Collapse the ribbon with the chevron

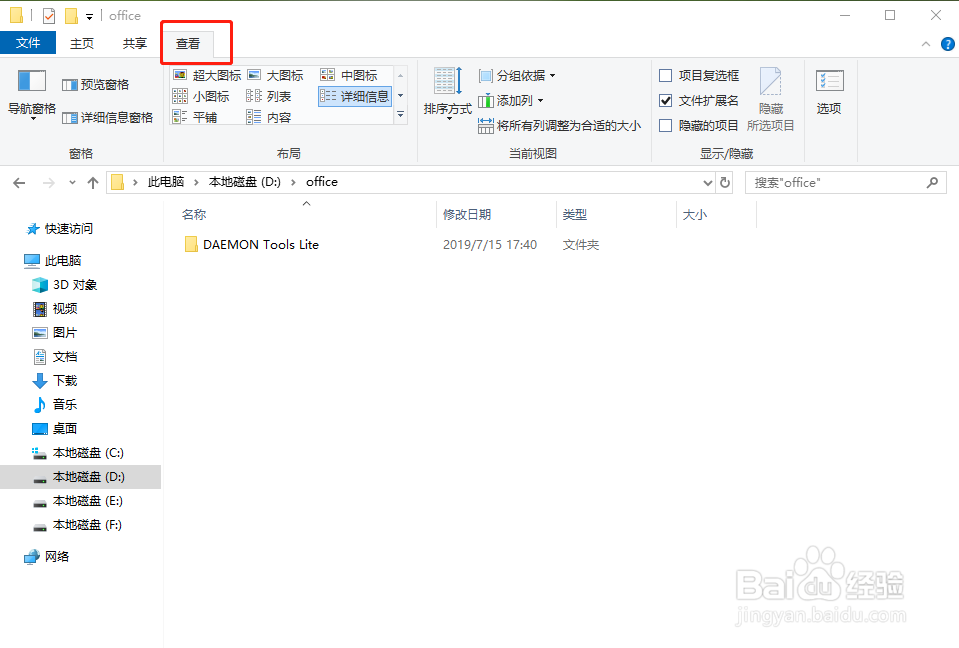coord(926,44)
